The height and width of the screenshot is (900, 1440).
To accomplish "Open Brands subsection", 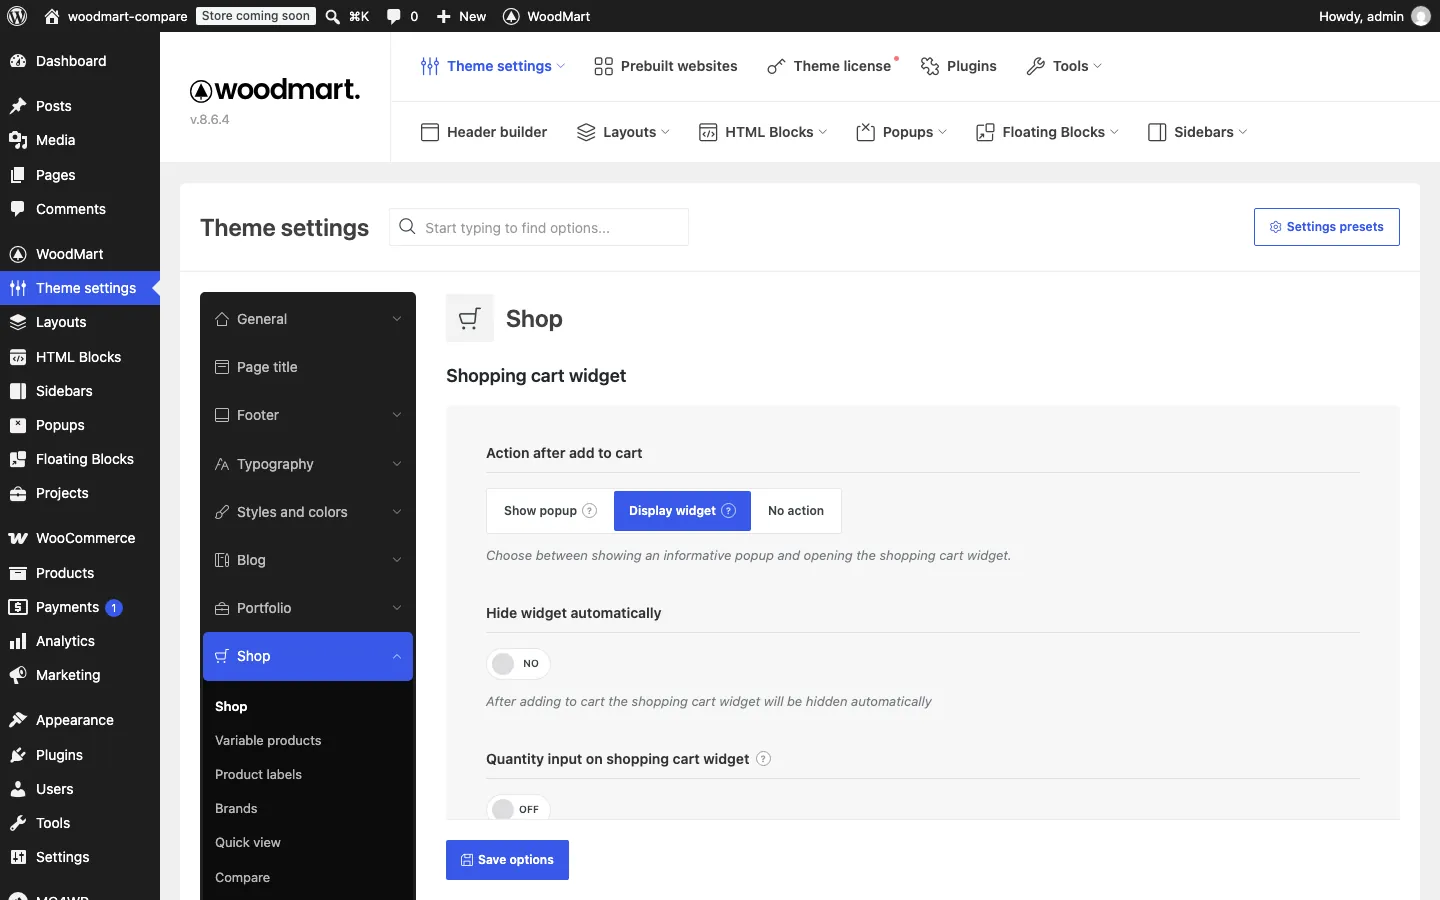I will point(236,809).
